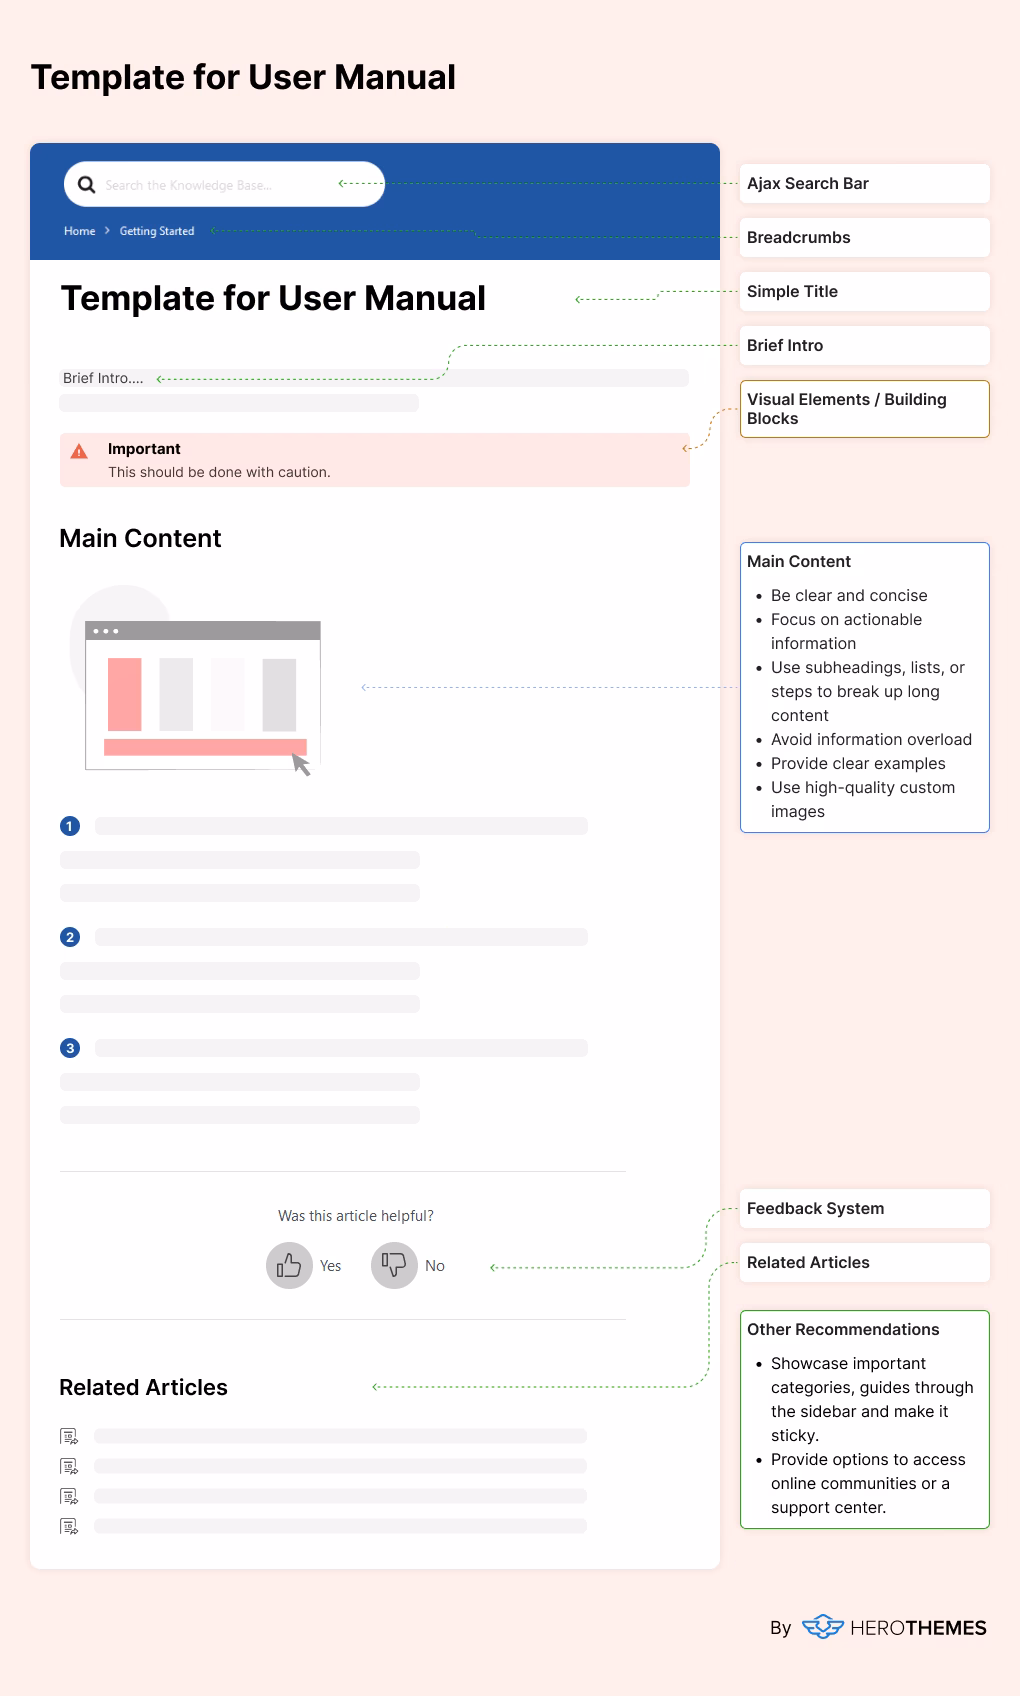This screenshot has height=1696, width=1020.
Task: Click the HeroThemes winged logo icon
Action: coord(823,1626)
